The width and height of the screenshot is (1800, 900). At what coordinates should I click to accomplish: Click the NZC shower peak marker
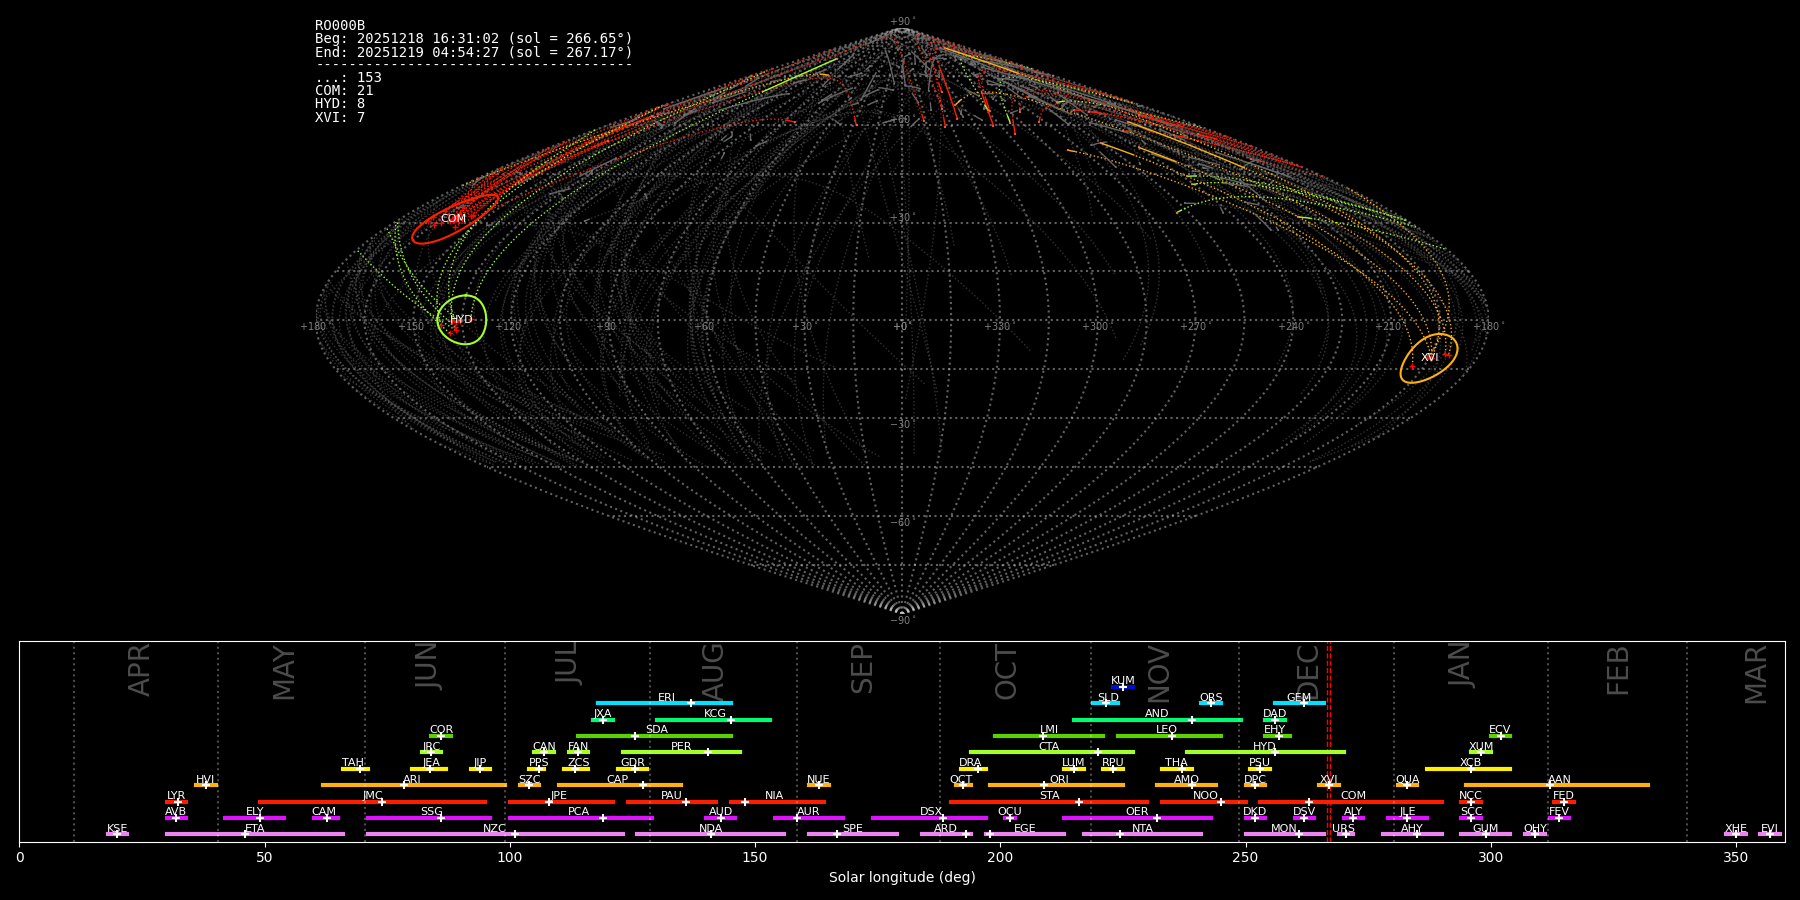[x=514, y=834]
